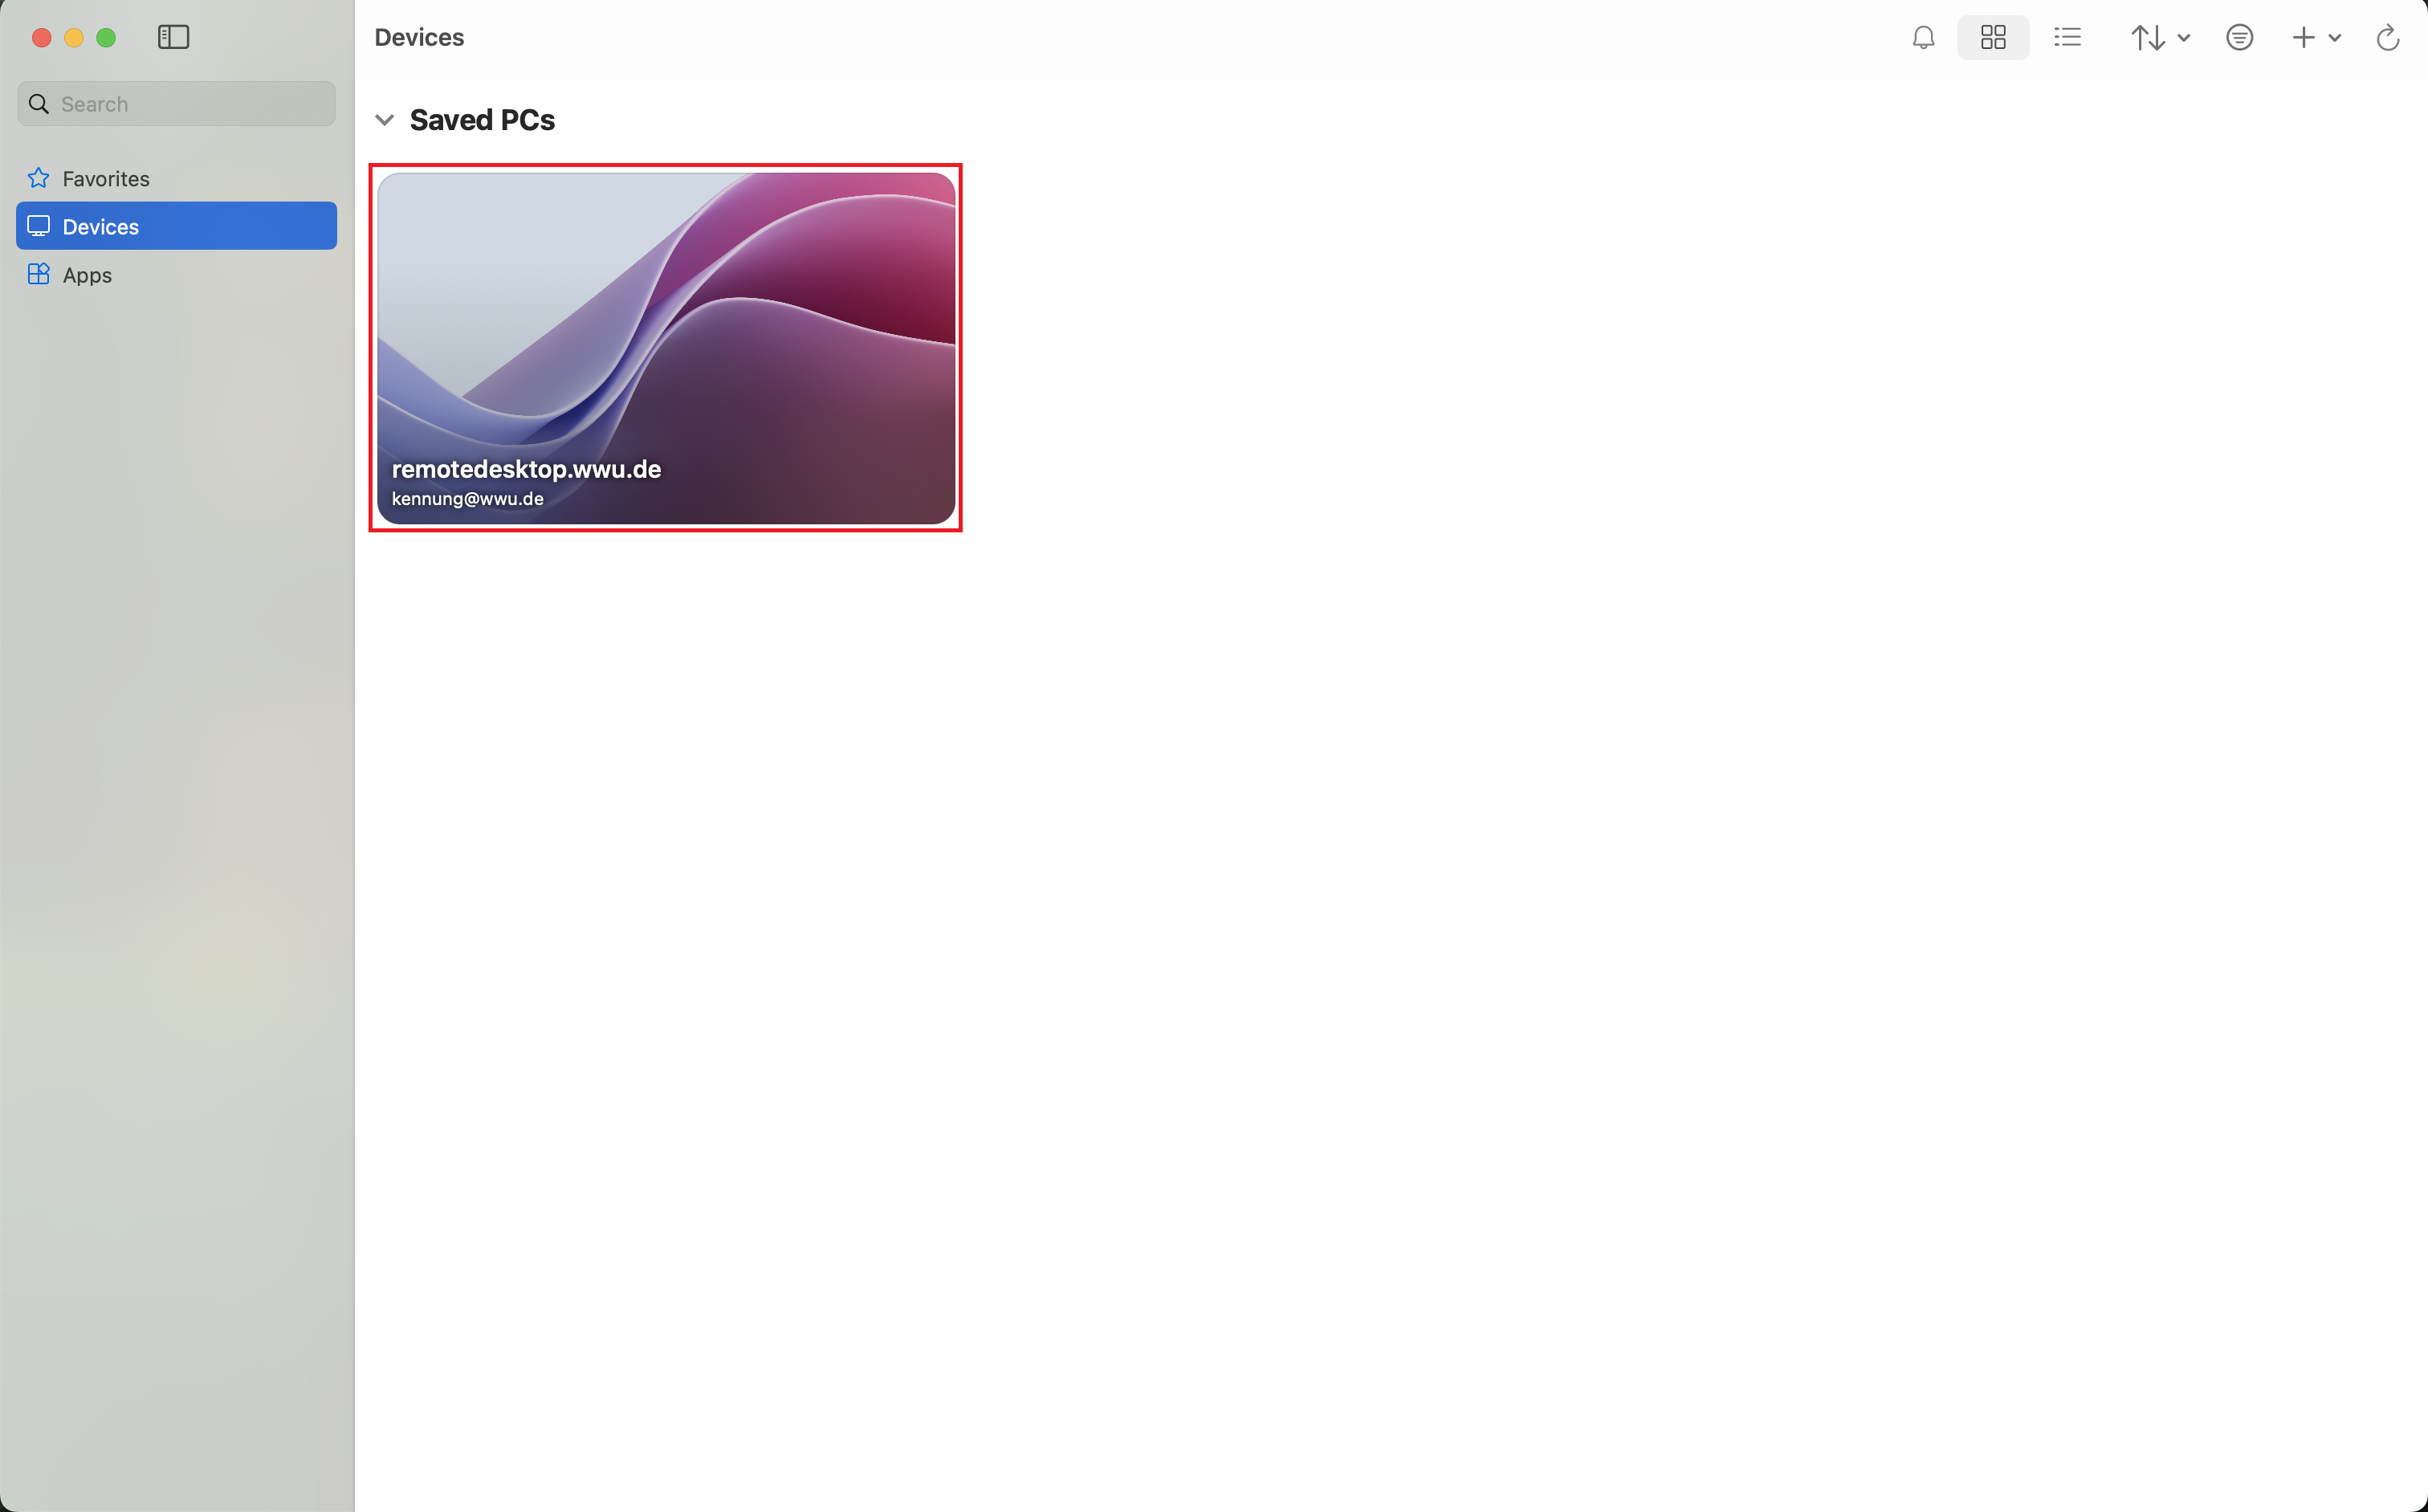Click the Favorites star icon
This screenshot has width=2428, height=1512.
tap(38, 178)
